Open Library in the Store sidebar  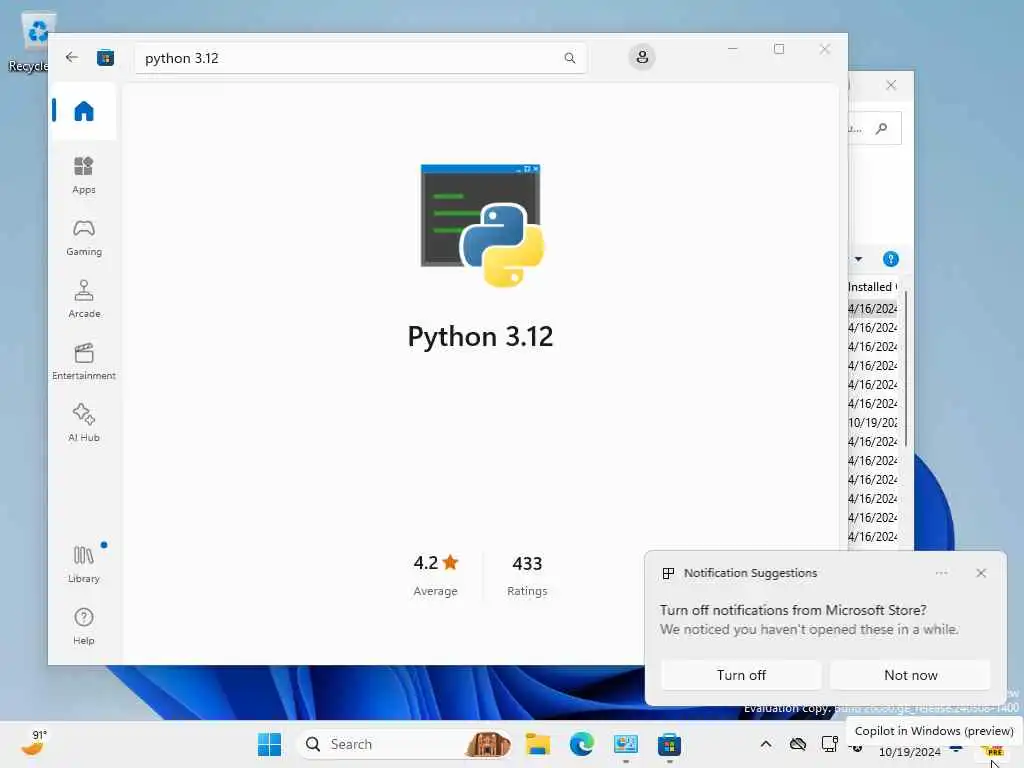click(84, 564)
